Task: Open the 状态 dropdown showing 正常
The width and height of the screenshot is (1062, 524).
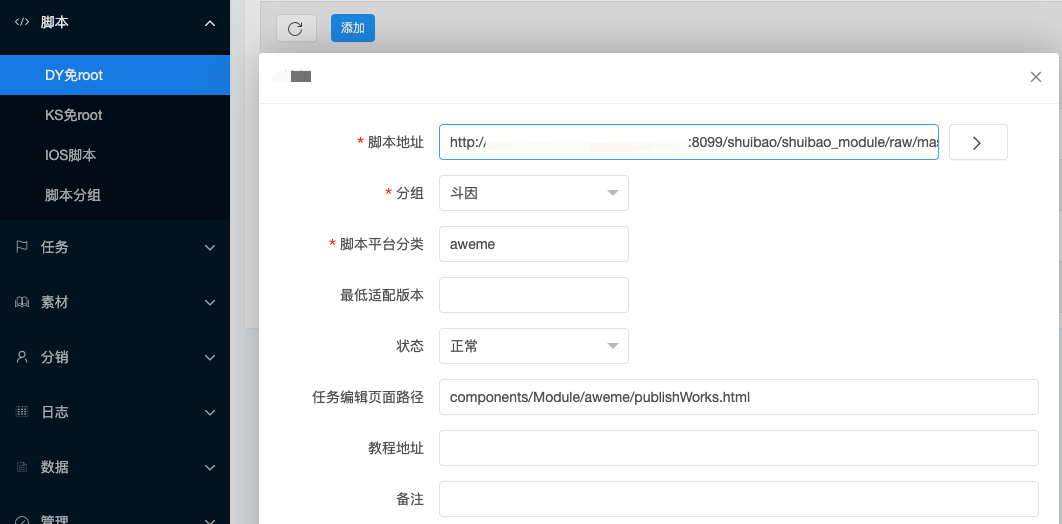Action: click(534, 346)
